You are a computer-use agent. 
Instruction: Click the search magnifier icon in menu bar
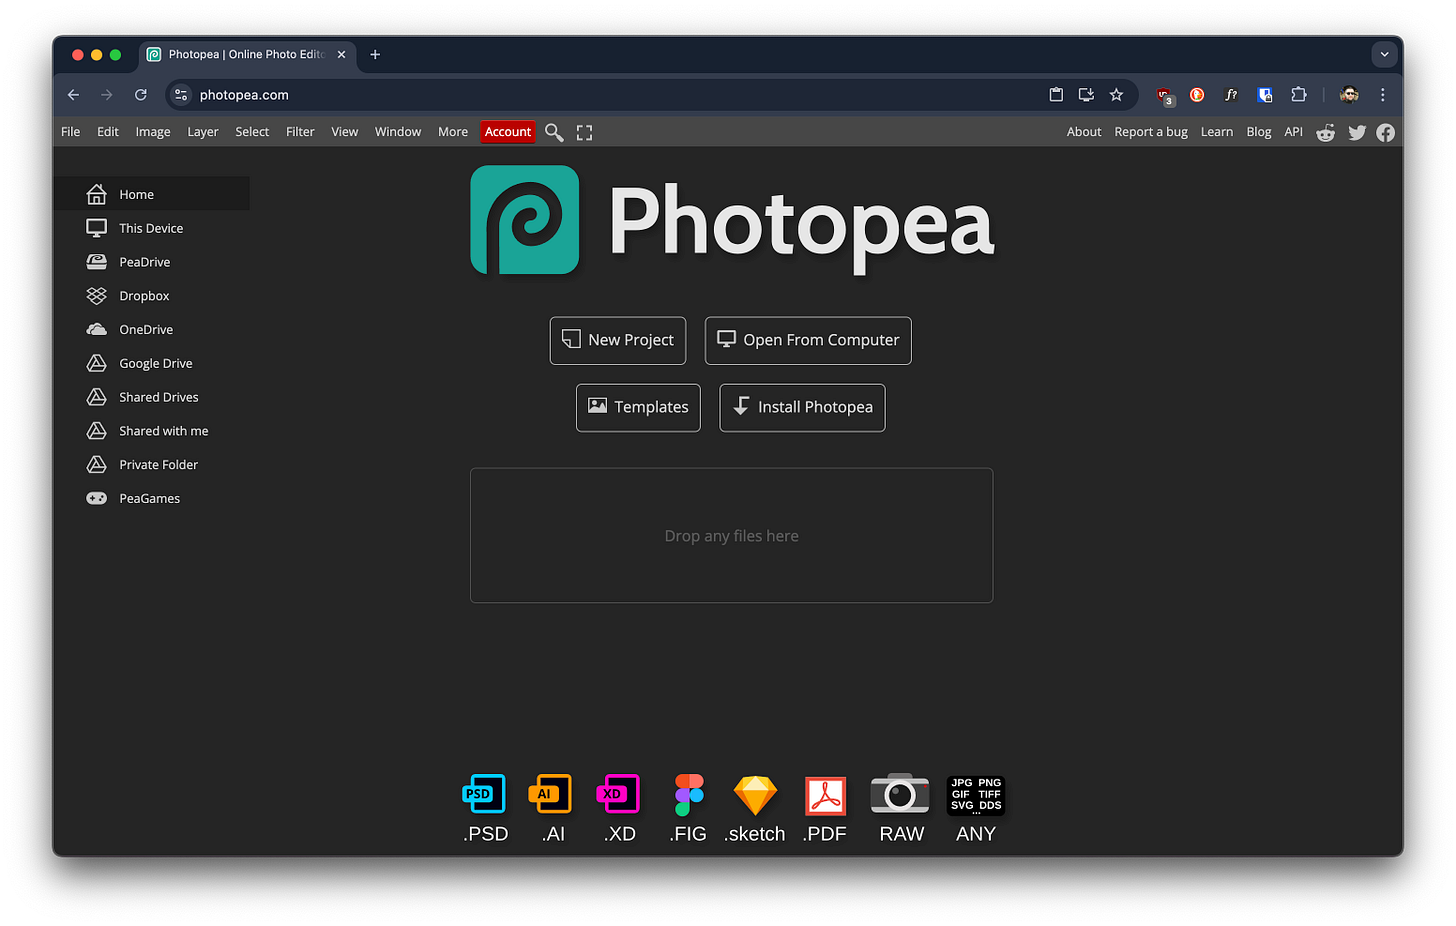pyautogui.click(x=554, y=132)
